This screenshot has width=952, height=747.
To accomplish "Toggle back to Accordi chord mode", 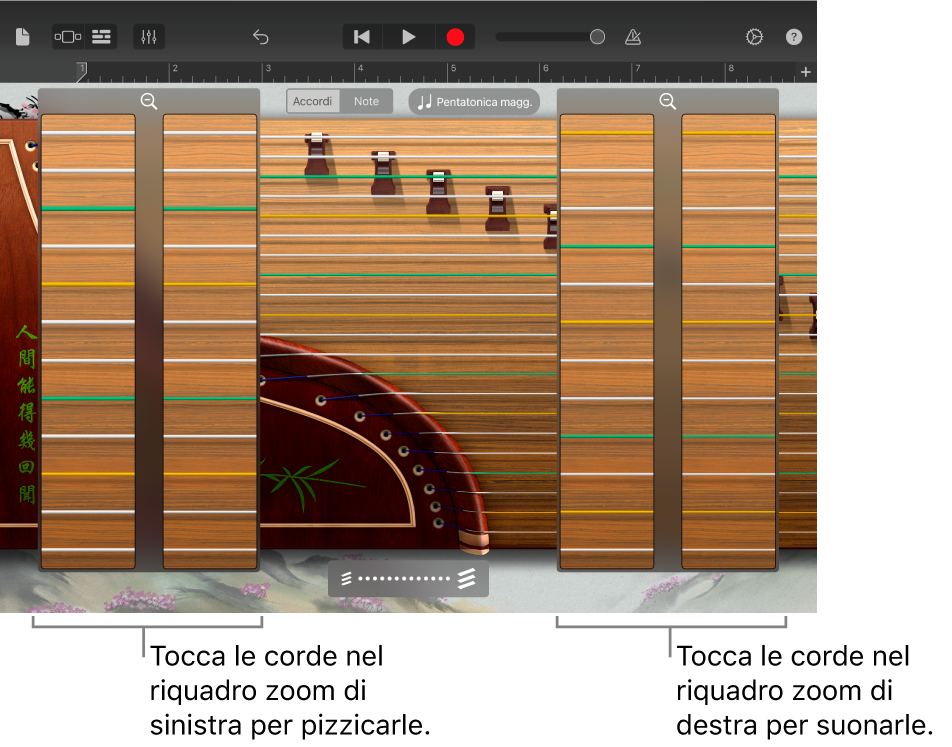I will click(312, 101).
